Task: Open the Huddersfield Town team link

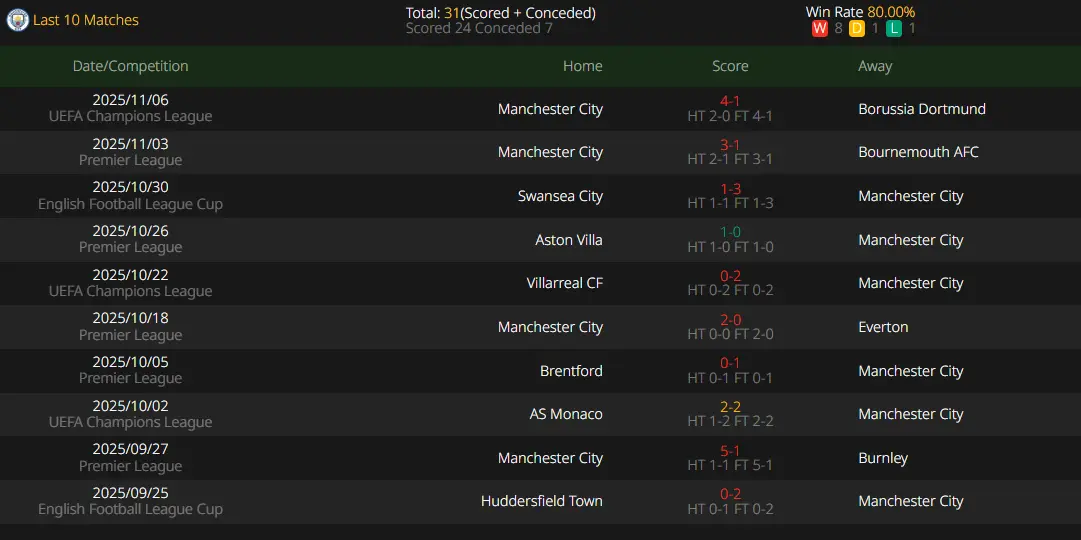Action: coord(541,501)
